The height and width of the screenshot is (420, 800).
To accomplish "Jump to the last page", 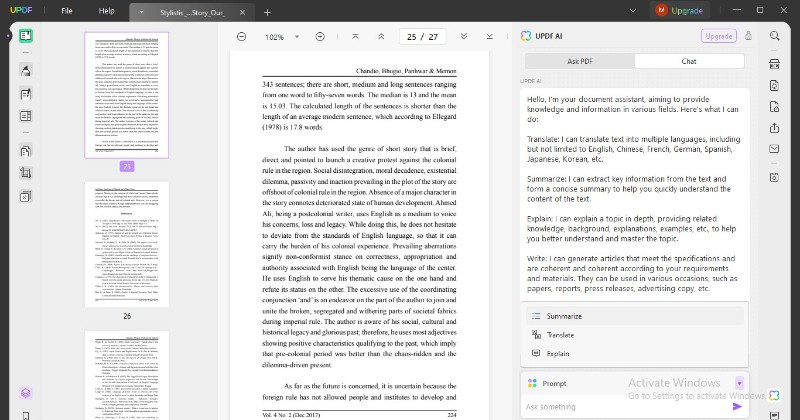I will pyautogui.click(x=489, y=37).
